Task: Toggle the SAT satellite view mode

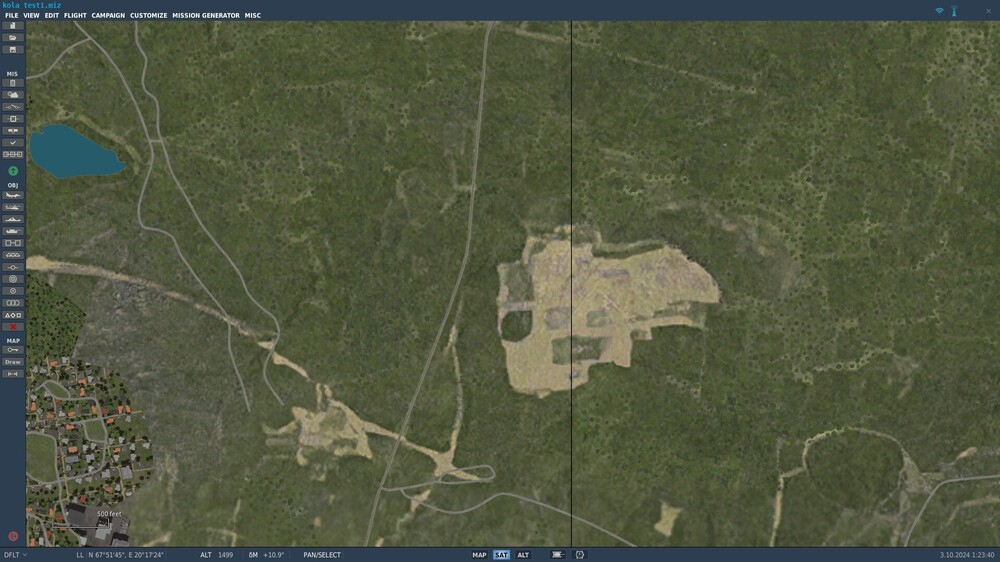Action: (501, 555)
